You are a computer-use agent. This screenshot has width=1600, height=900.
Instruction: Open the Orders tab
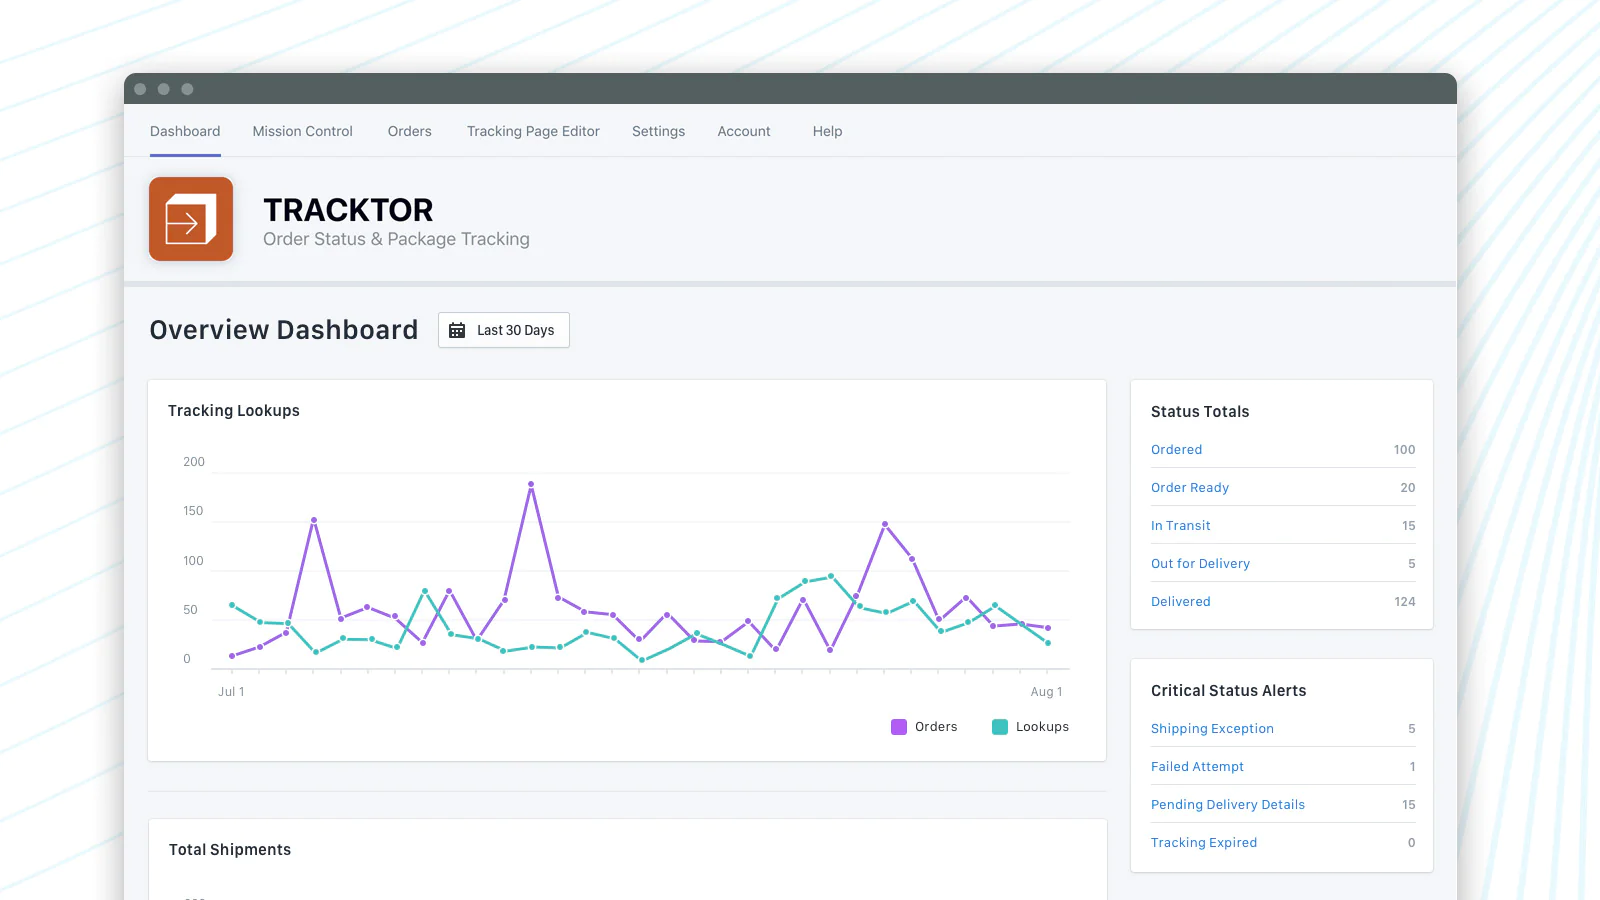pyautogui.click(x=409, y=131)
